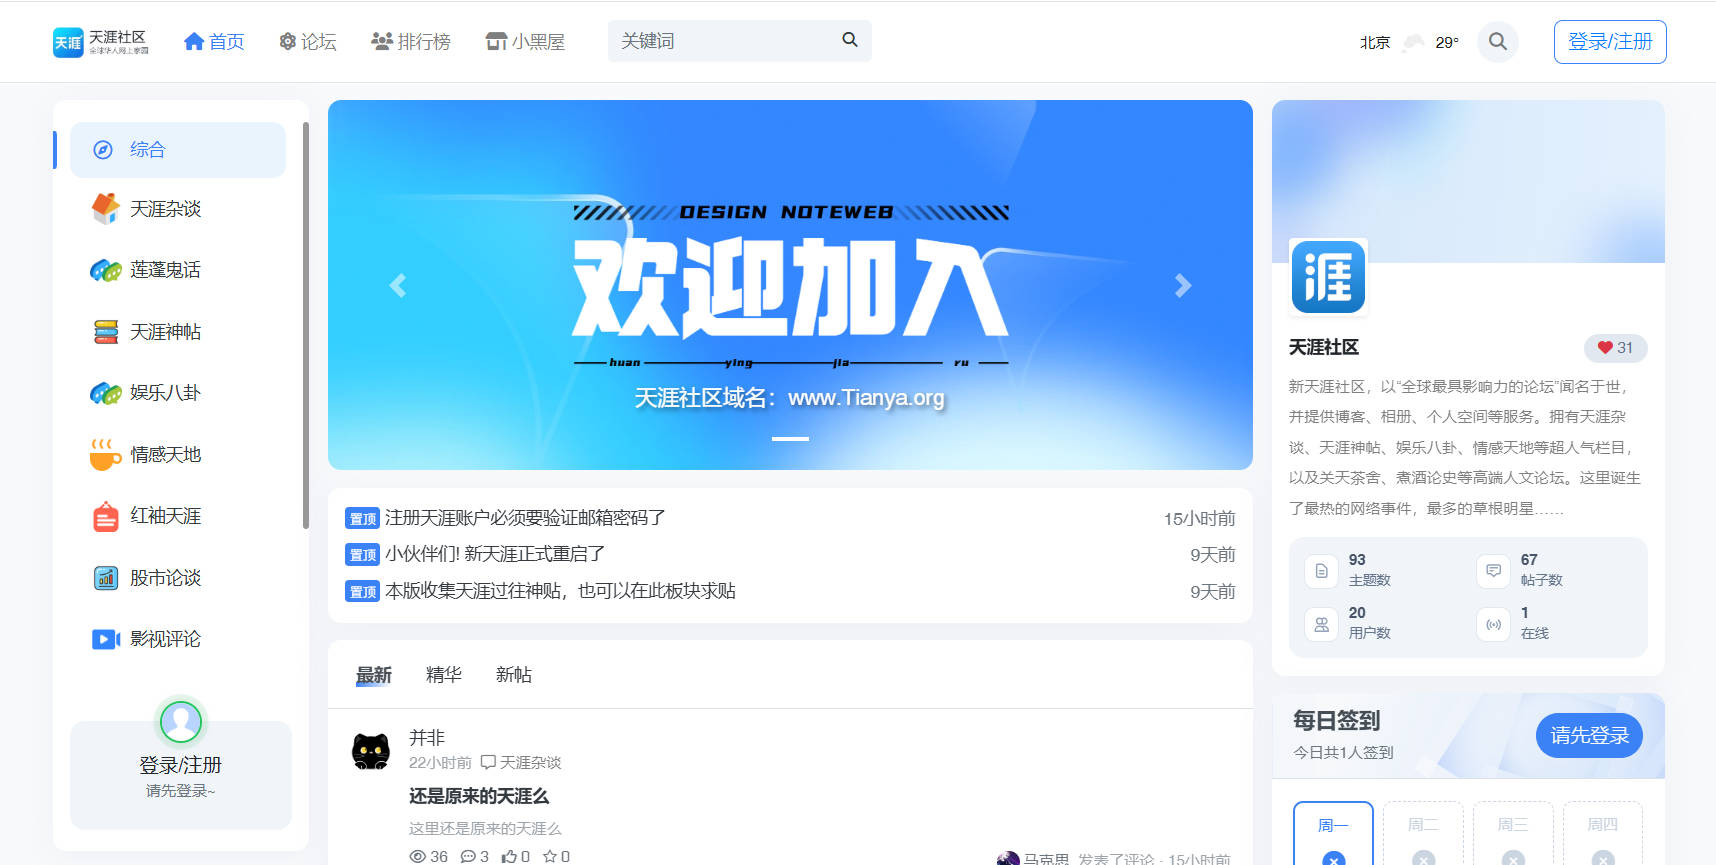This screenshot has width=1716, height=865.
Task: Open the 首页 home nav item
Action: click(214, 41)
